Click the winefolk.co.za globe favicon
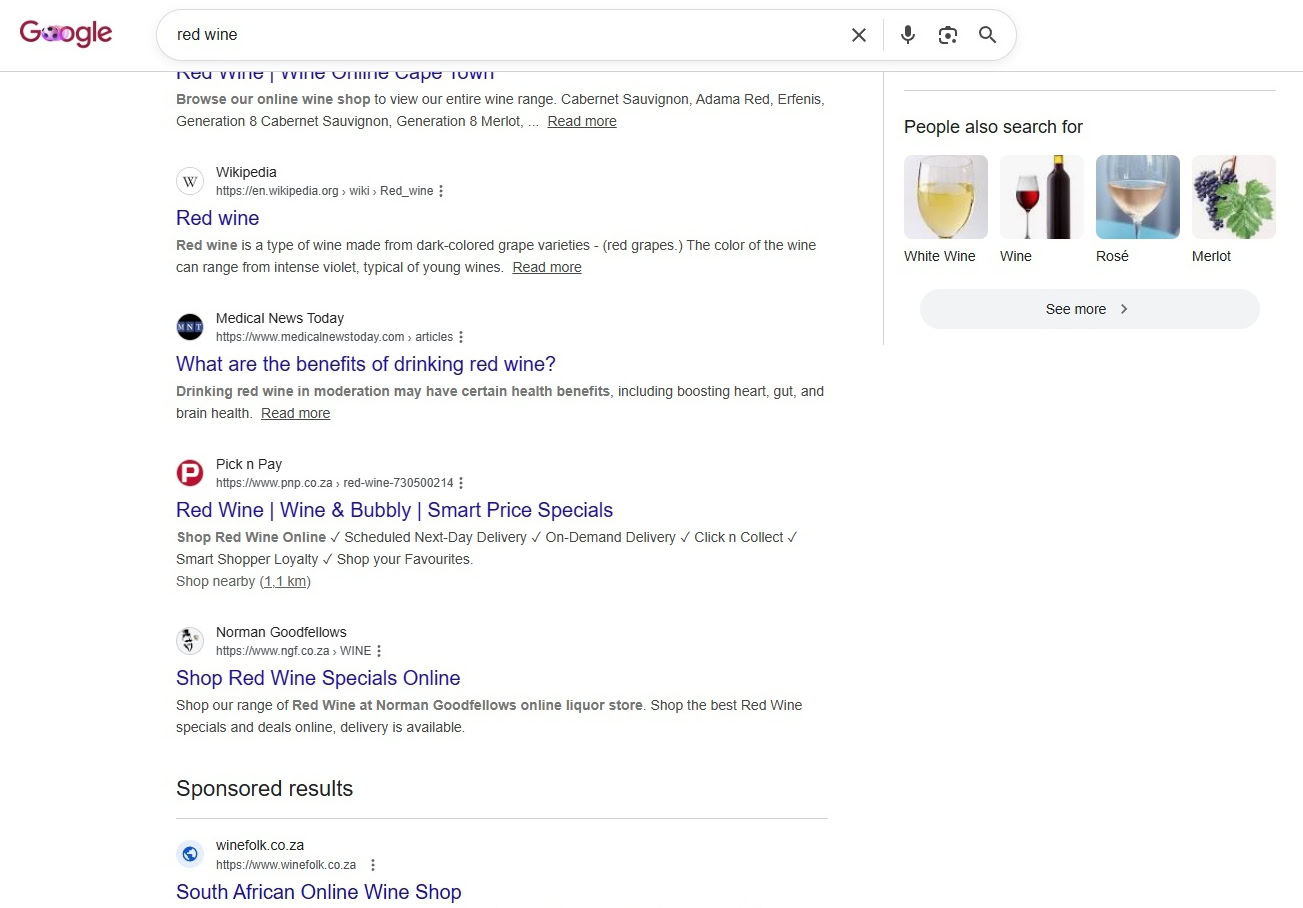1303x908 pixels. tap(190, 854)
